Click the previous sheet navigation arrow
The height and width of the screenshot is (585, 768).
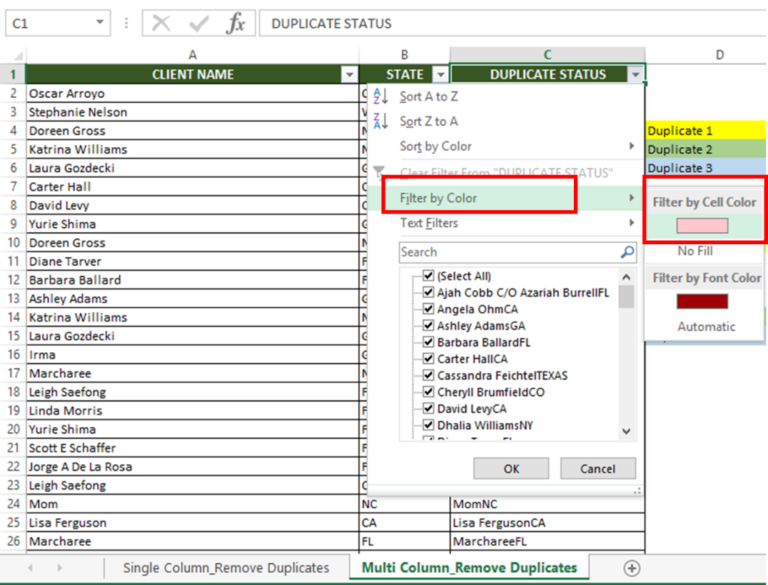[31, 568]
